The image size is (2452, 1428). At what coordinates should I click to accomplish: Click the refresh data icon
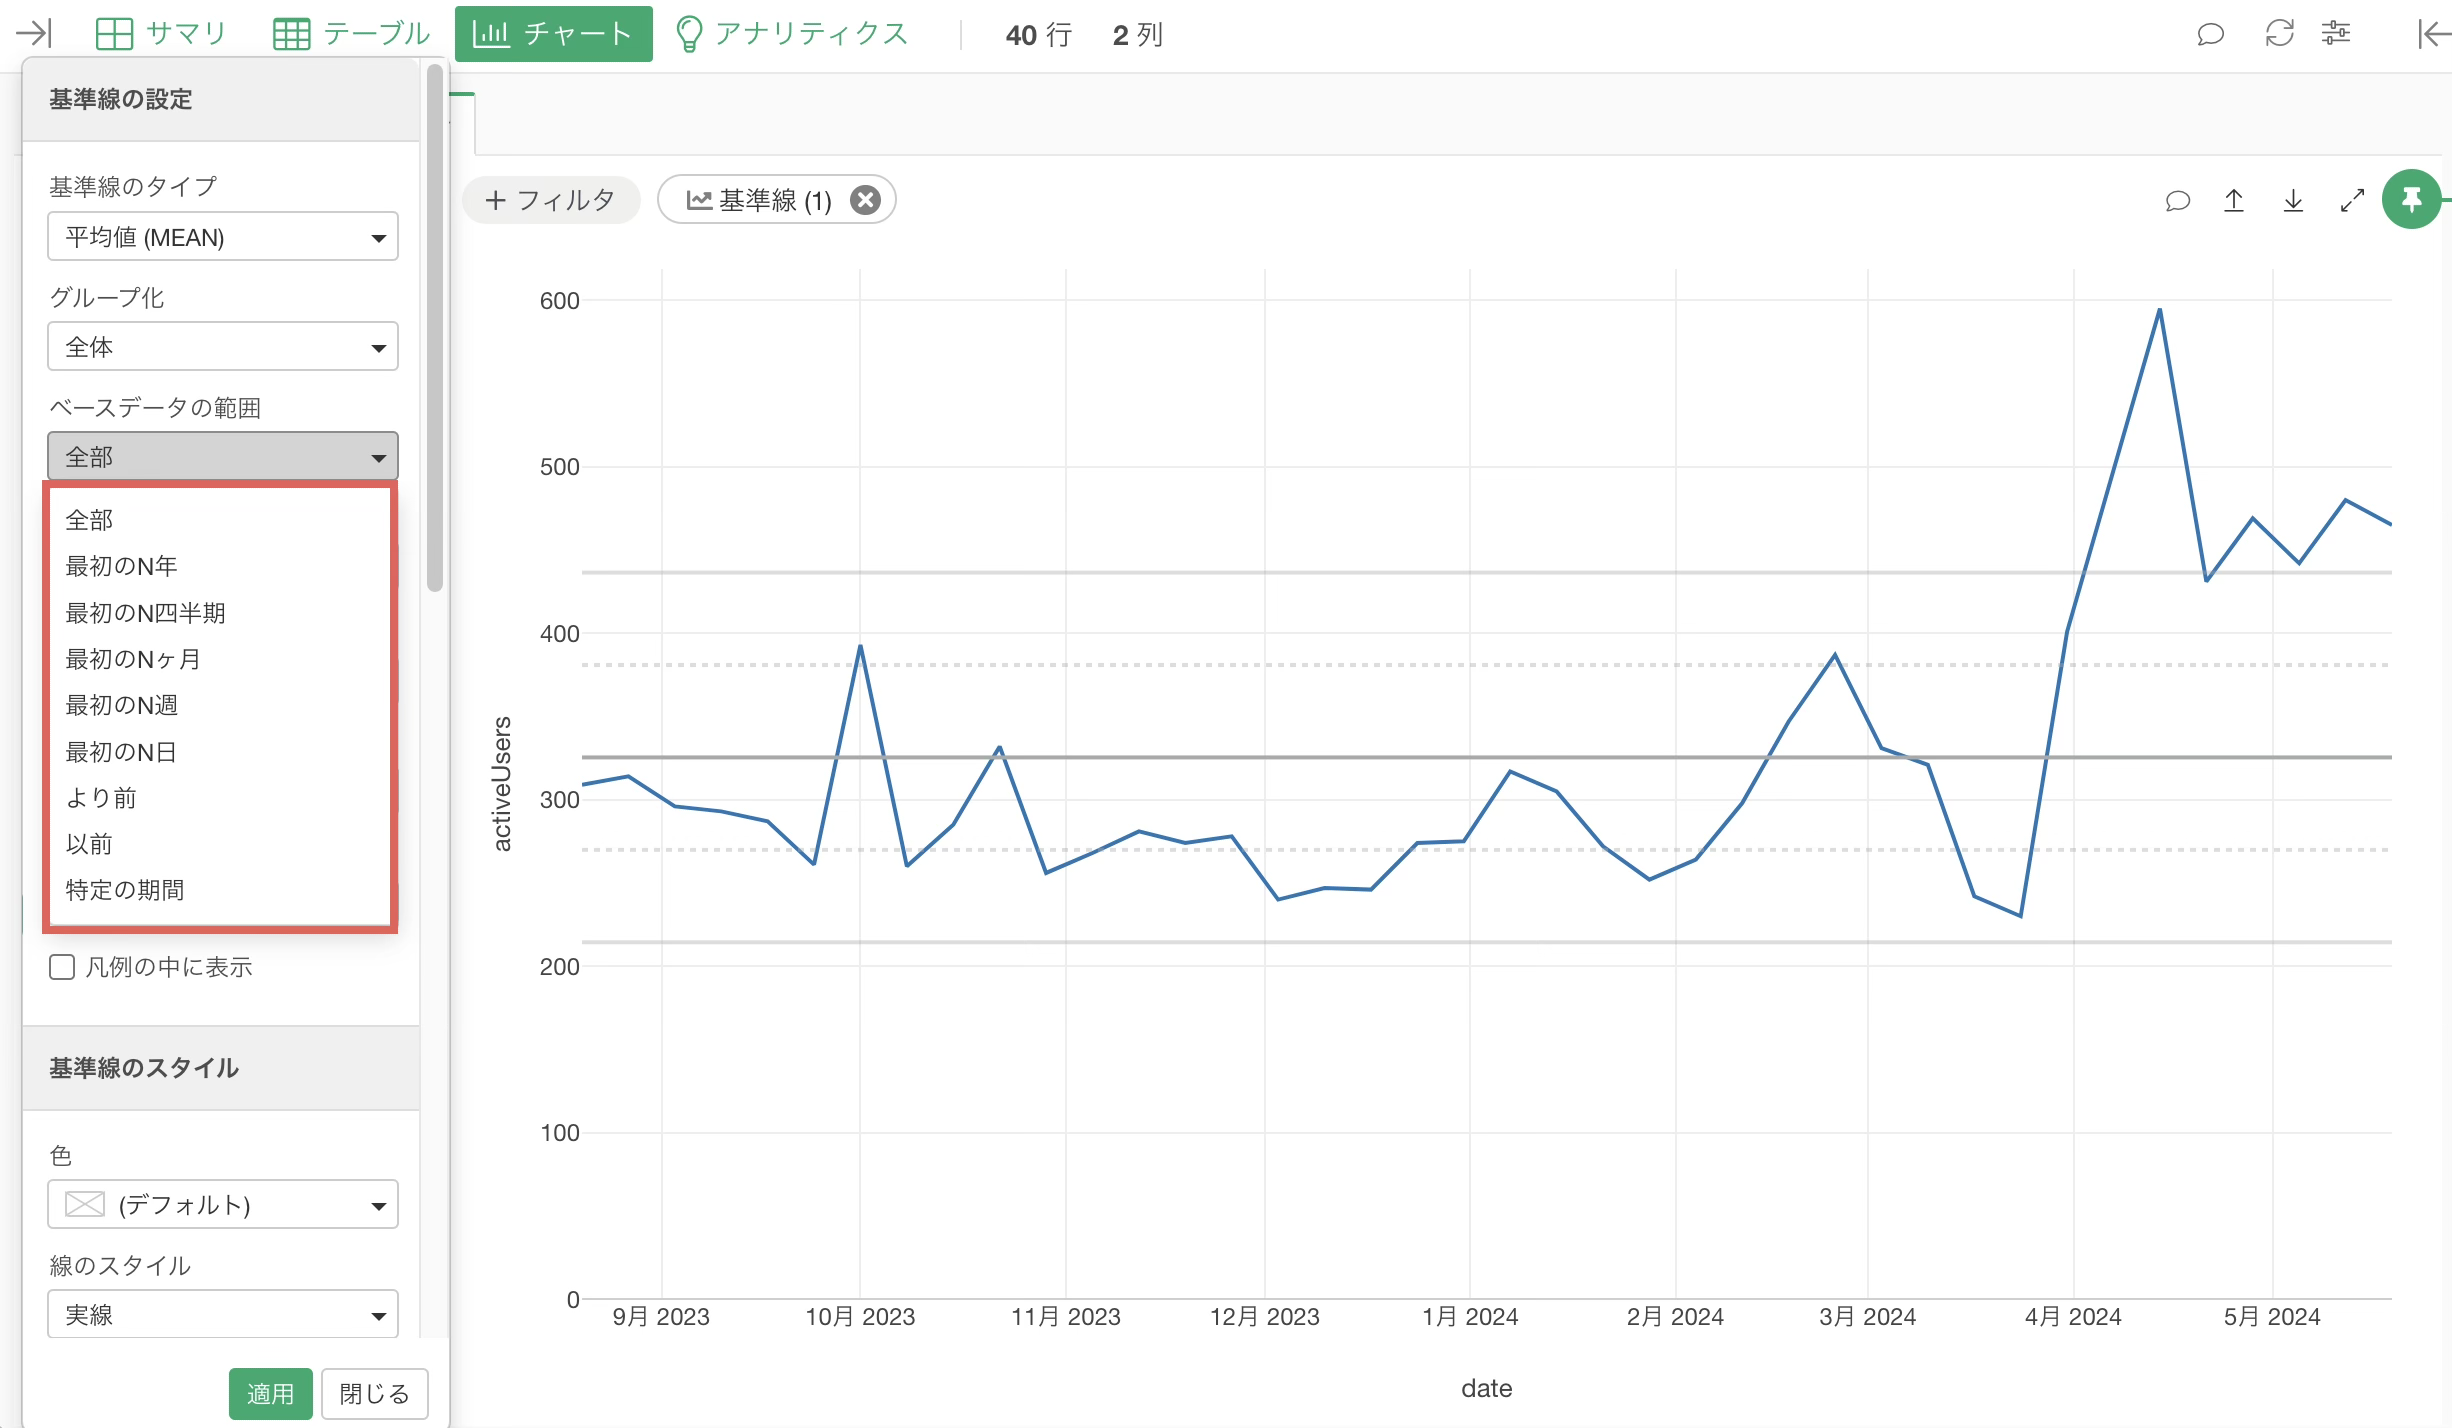[2279, 33]
